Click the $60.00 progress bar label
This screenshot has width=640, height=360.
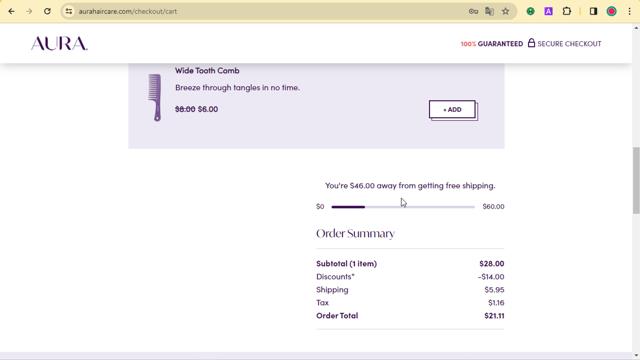(x=493, y=207)
